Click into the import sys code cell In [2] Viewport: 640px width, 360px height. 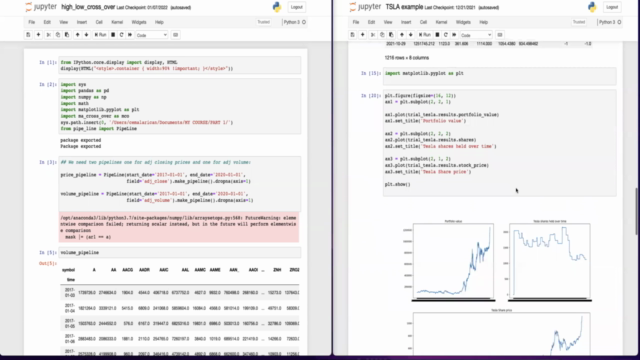coord(180,107)
